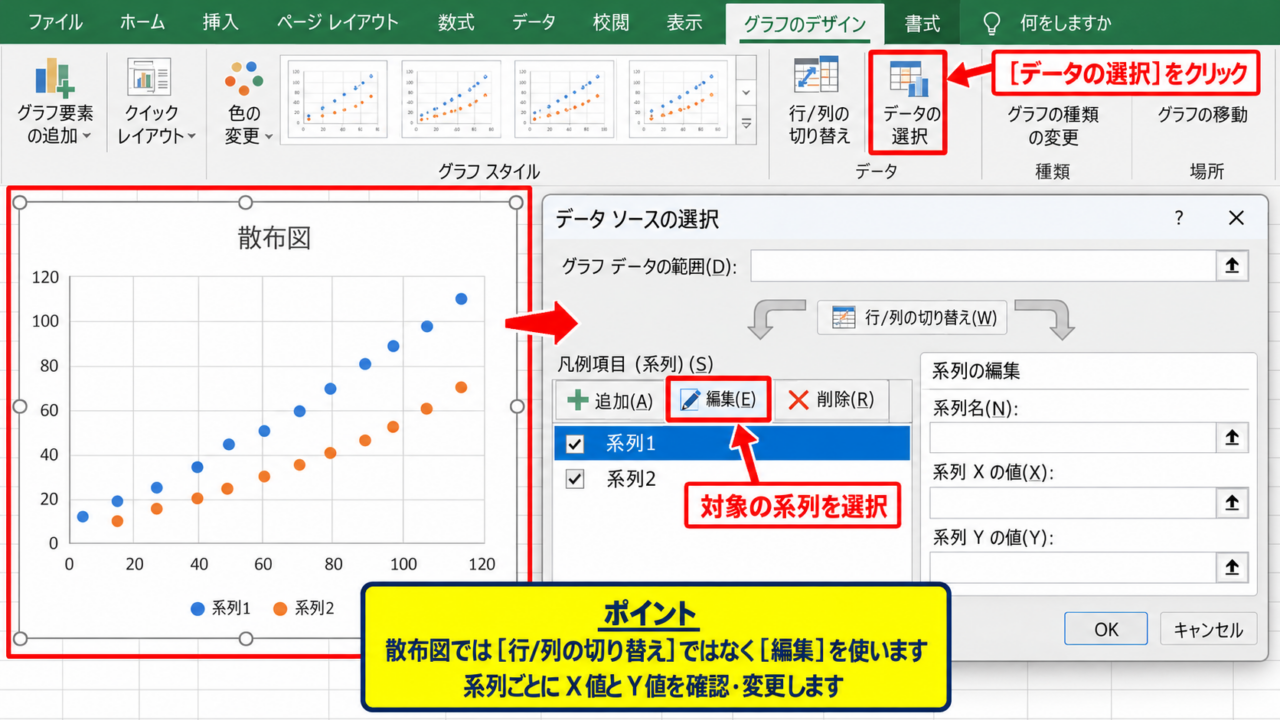Click the lightbulb 何をしますか search icon

[992, 23]
